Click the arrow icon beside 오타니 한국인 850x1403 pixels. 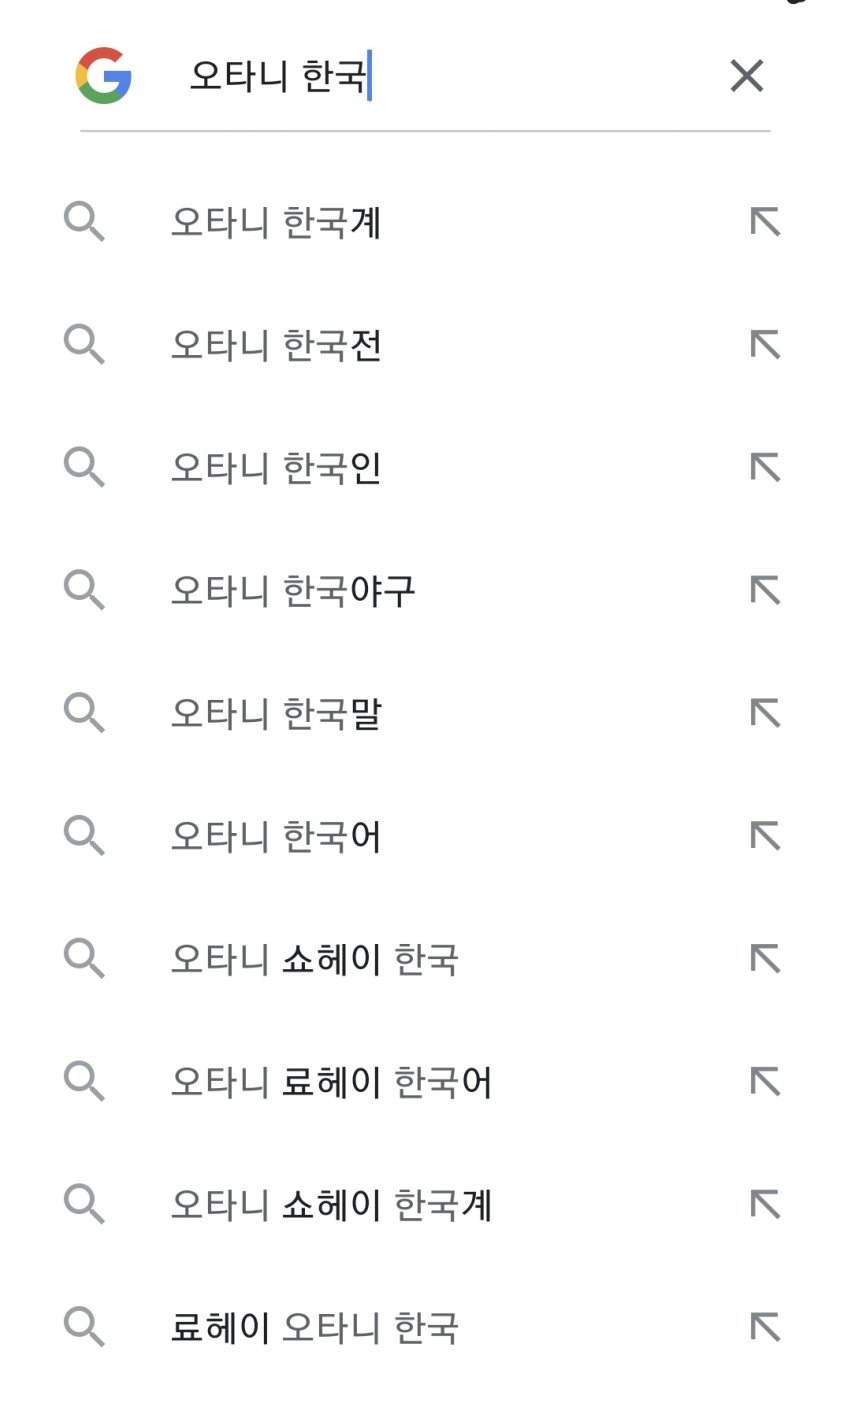pyautogui.click(x=765, y=468)
